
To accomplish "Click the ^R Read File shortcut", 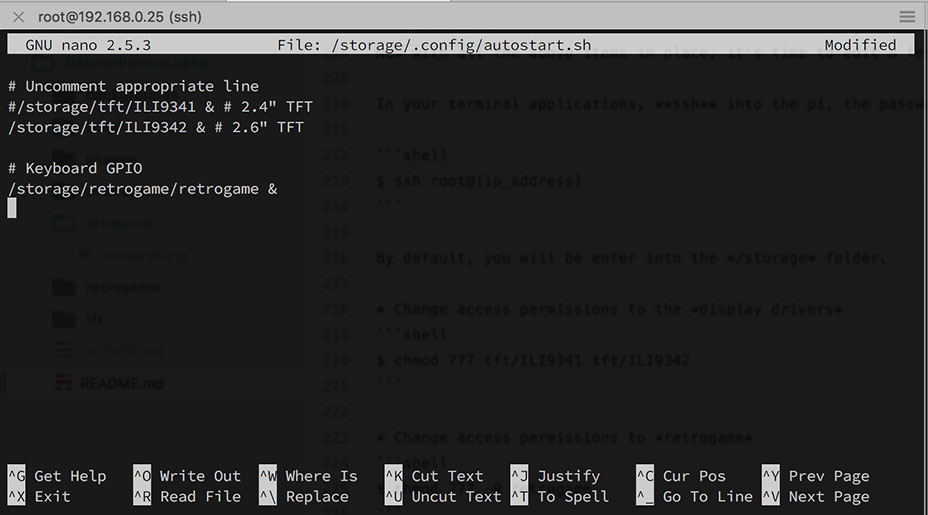I will click(187, 497).
